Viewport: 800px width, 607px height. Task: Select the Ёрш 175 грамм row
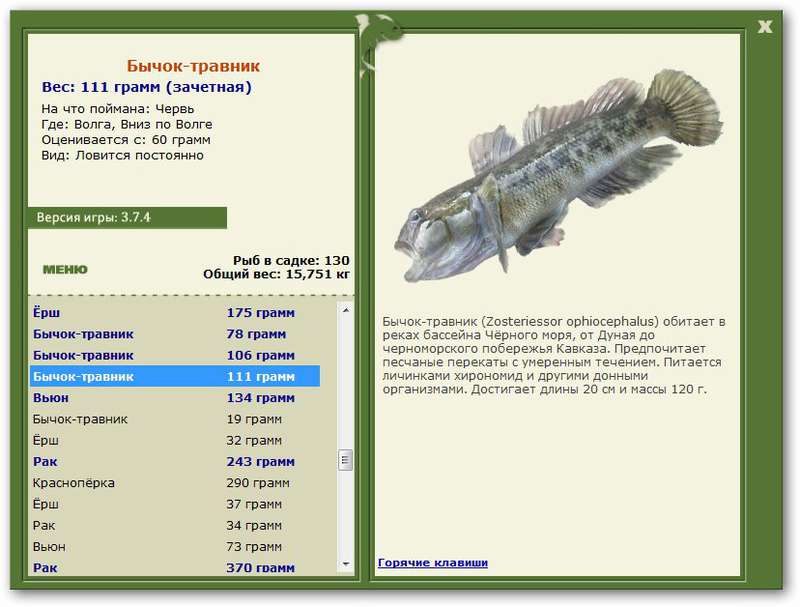coord(175,313)
